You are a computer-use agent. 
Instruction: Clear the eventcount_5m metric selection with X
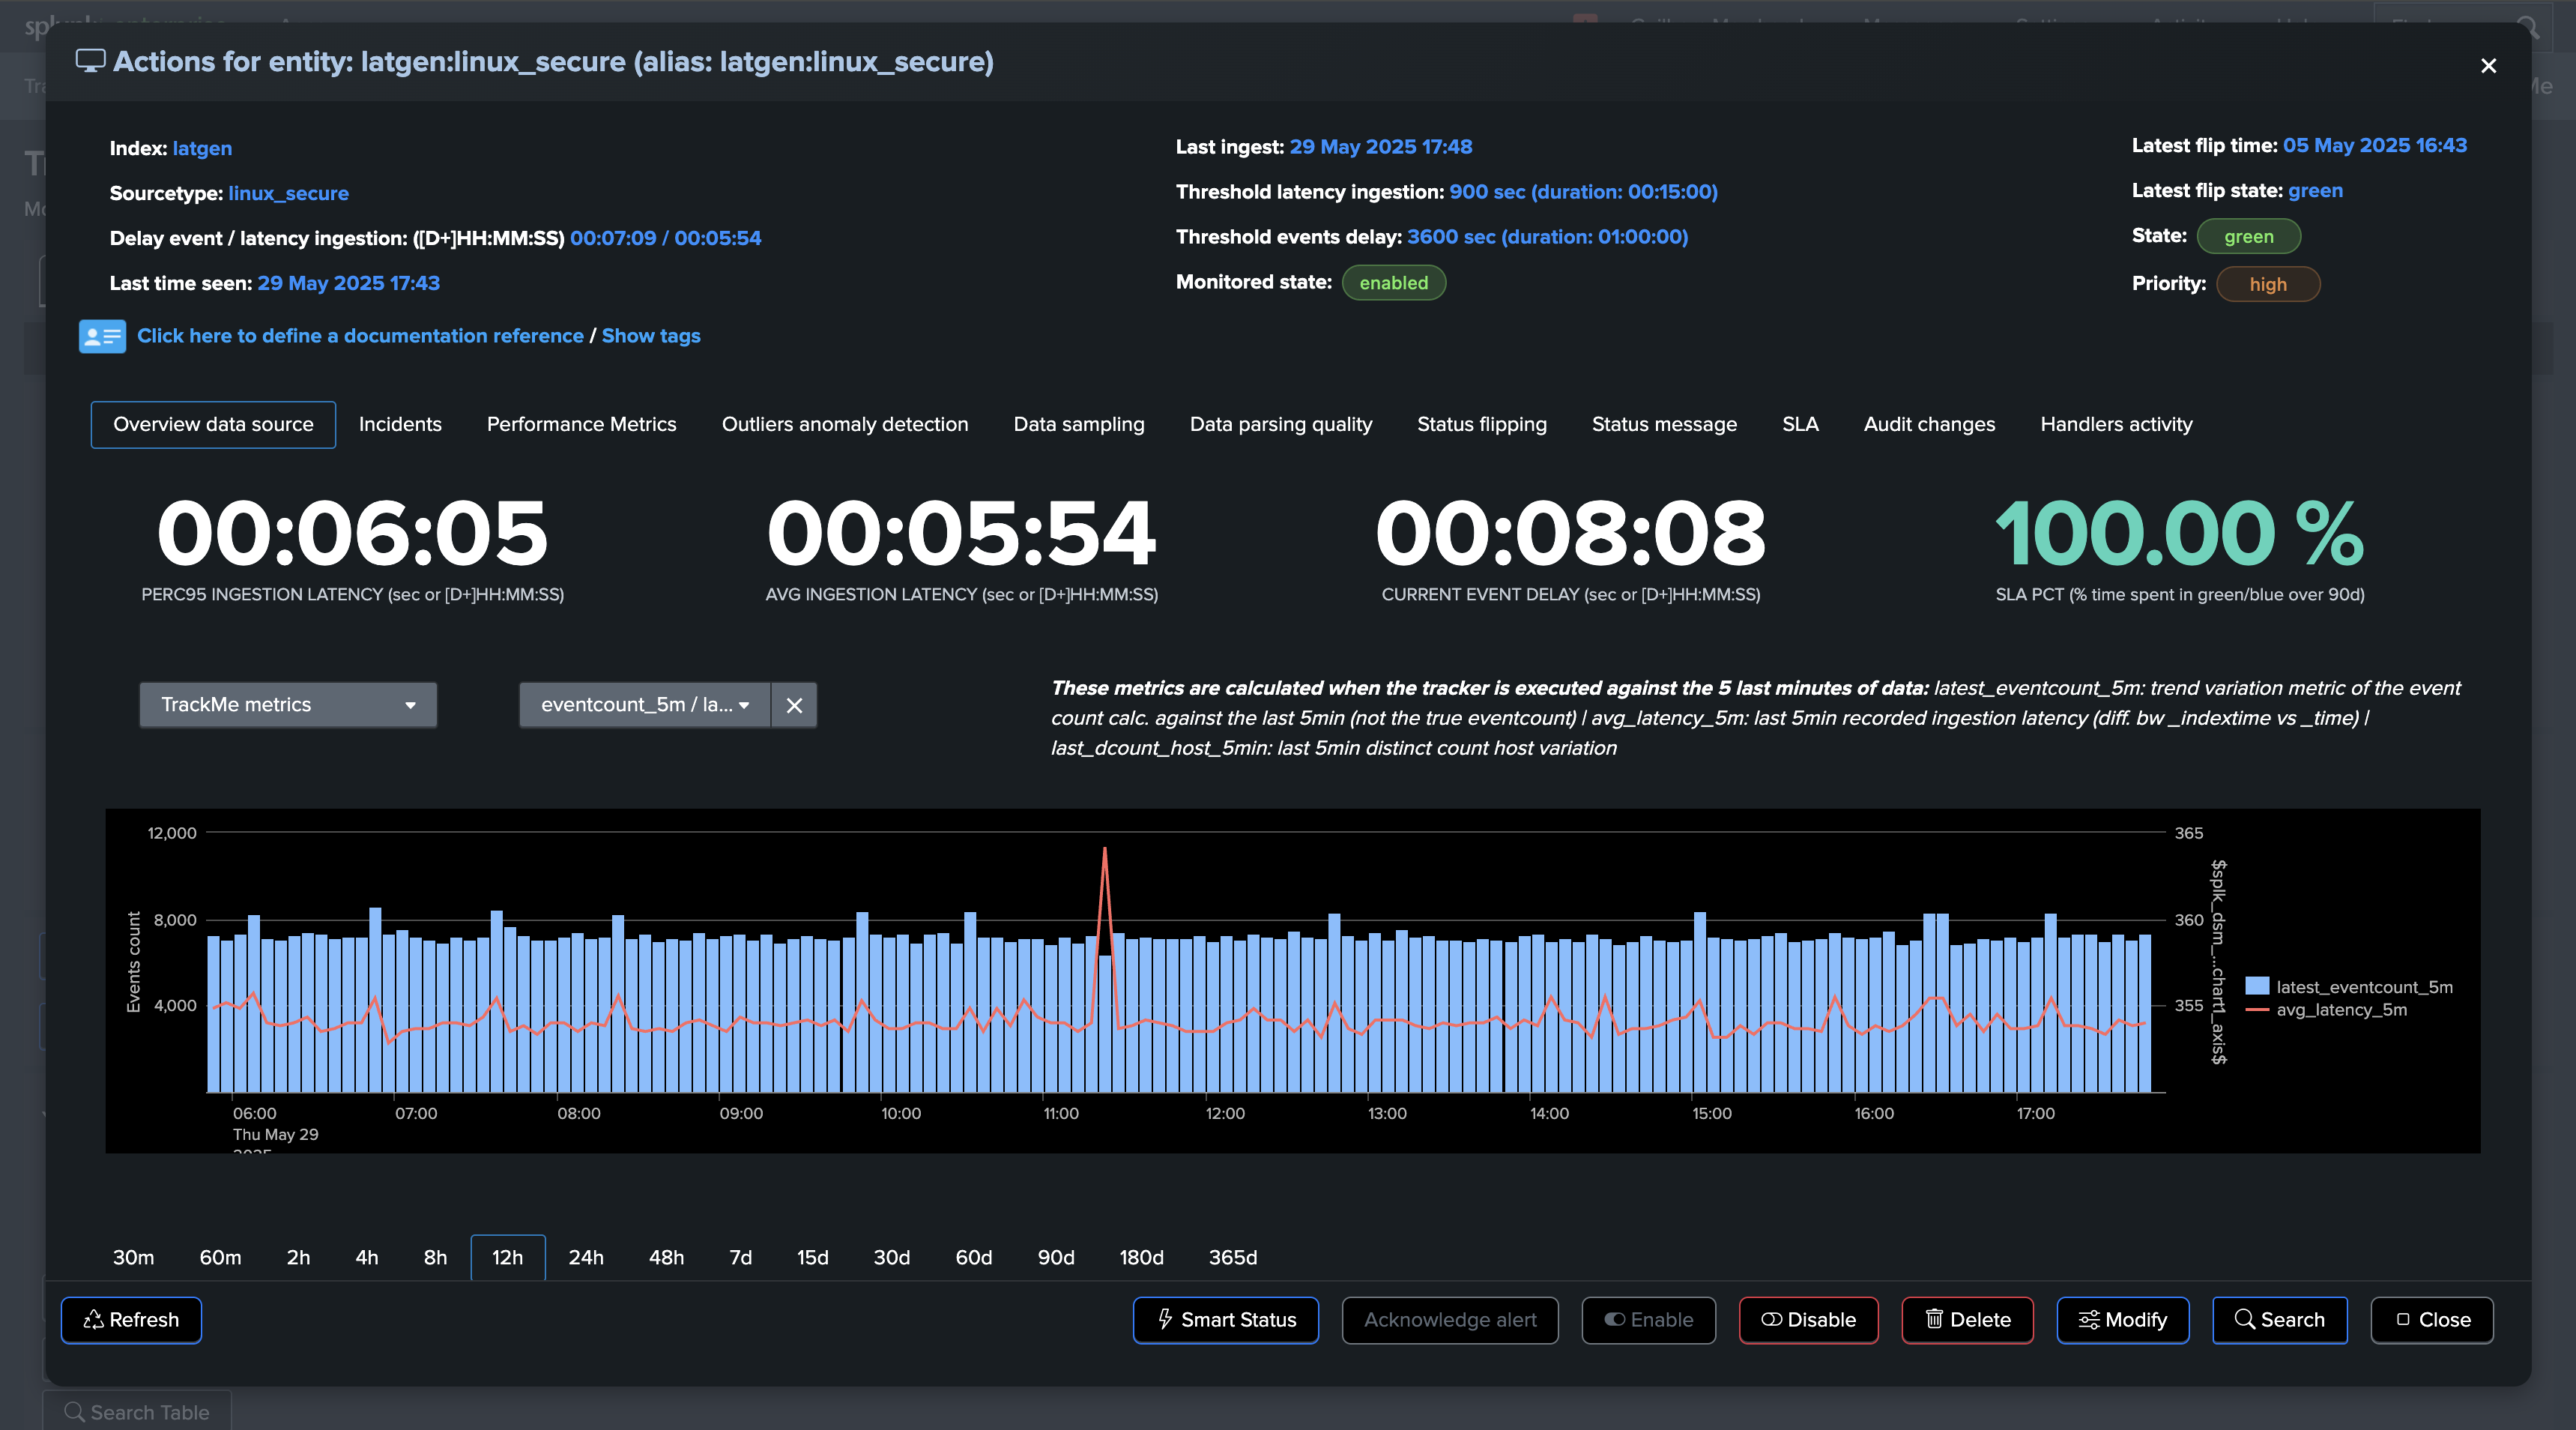[x=794, y=705]
